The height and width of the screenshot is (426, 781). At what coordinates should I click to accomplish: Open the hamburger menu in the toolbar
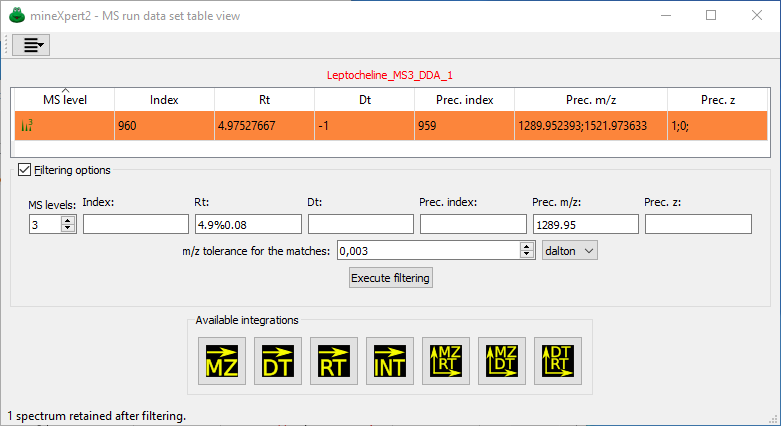(30, 45)
